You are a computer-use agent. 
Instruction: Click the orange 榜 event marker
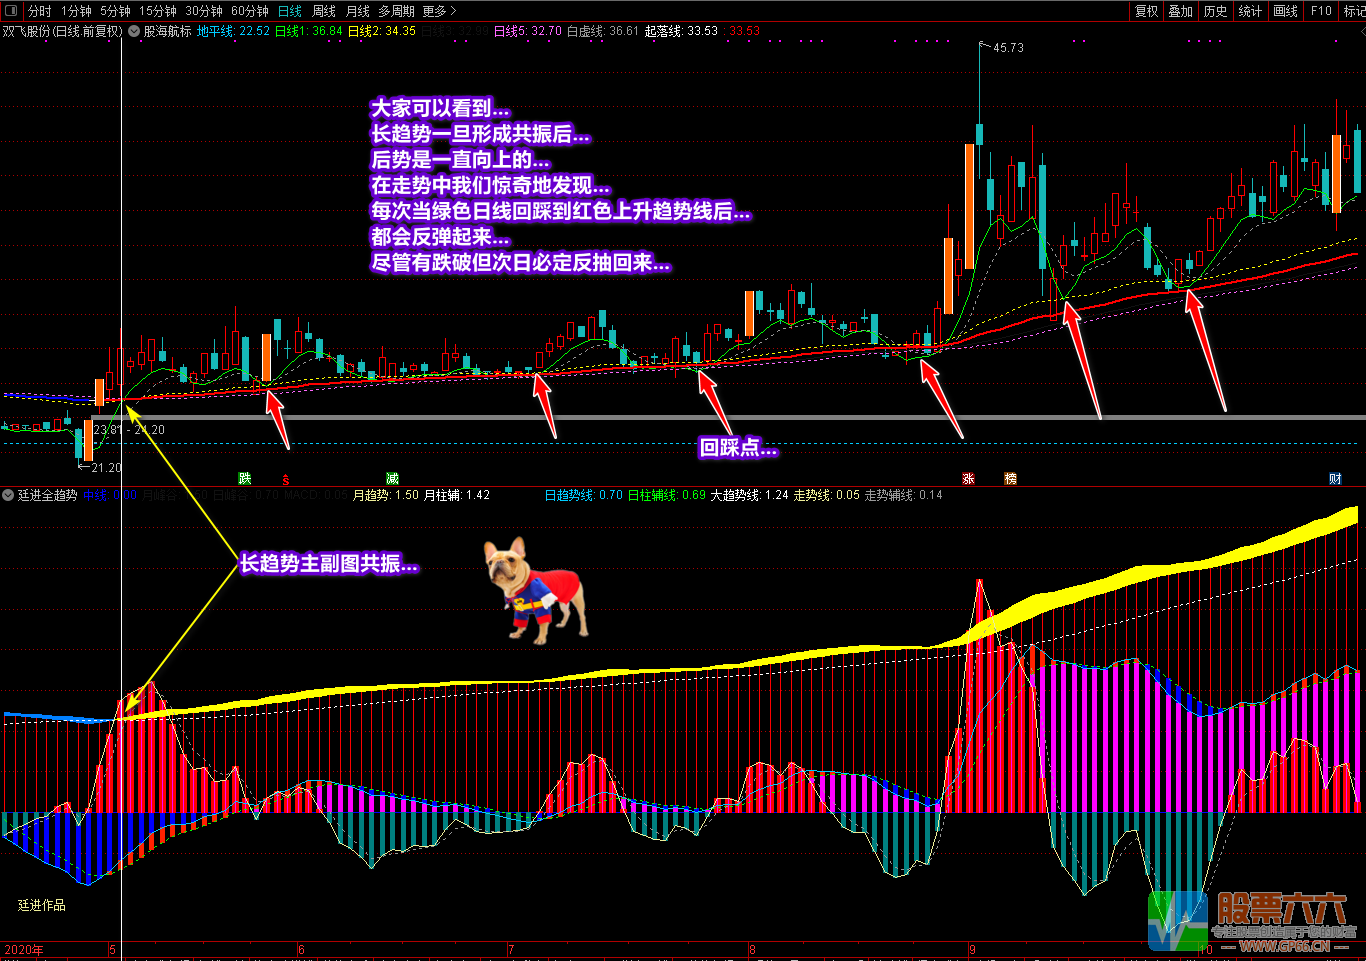1010,479
